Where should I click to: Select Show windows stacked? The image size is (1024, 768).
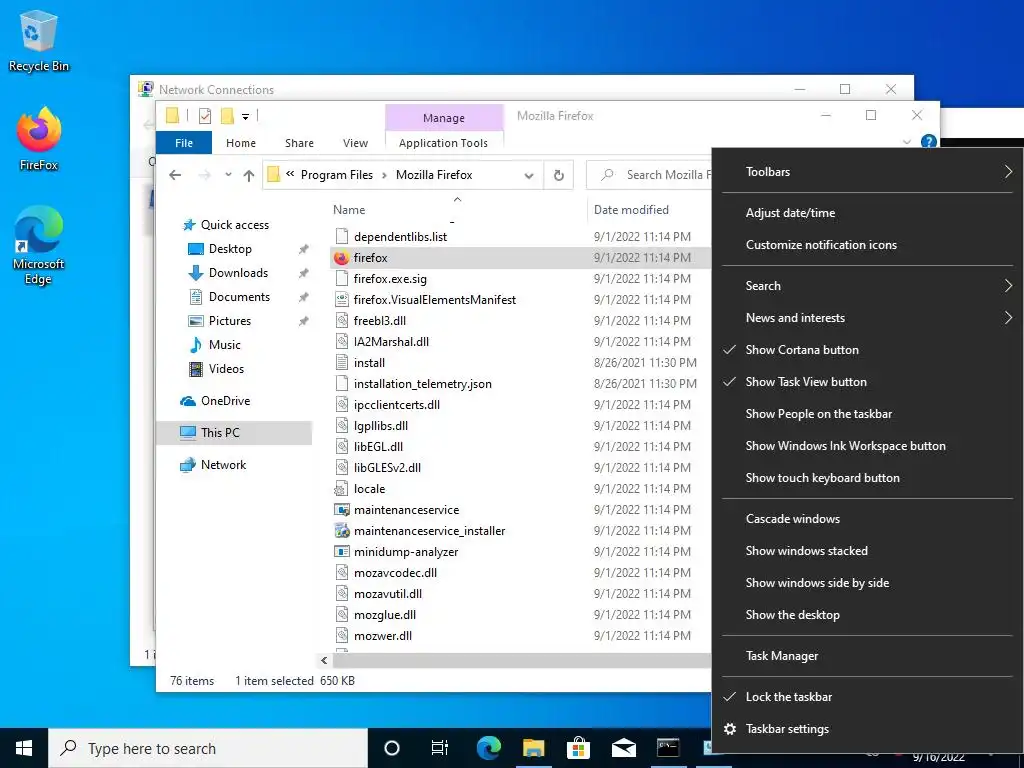867,551
